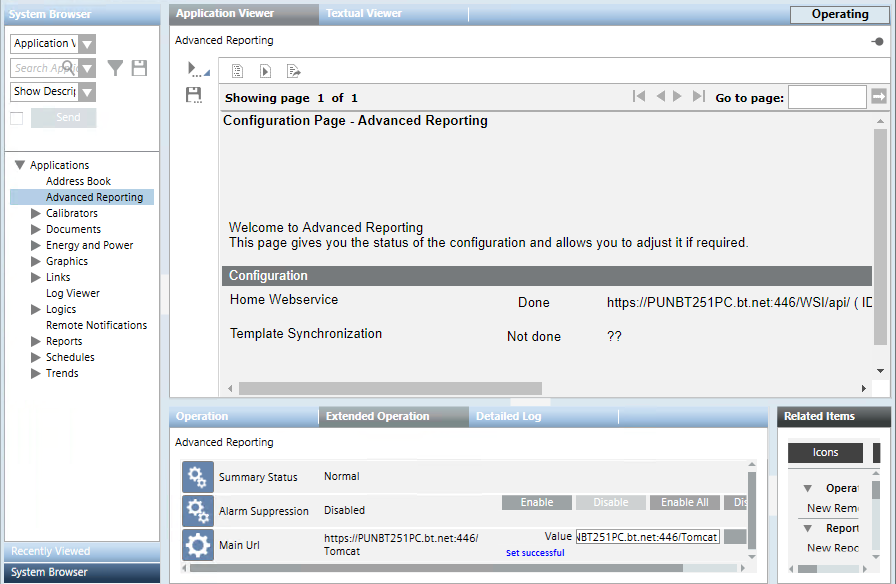This screenshot has height=584, width=896.
Task: Open the Detailed Log tab
Action: coord(509,417)
